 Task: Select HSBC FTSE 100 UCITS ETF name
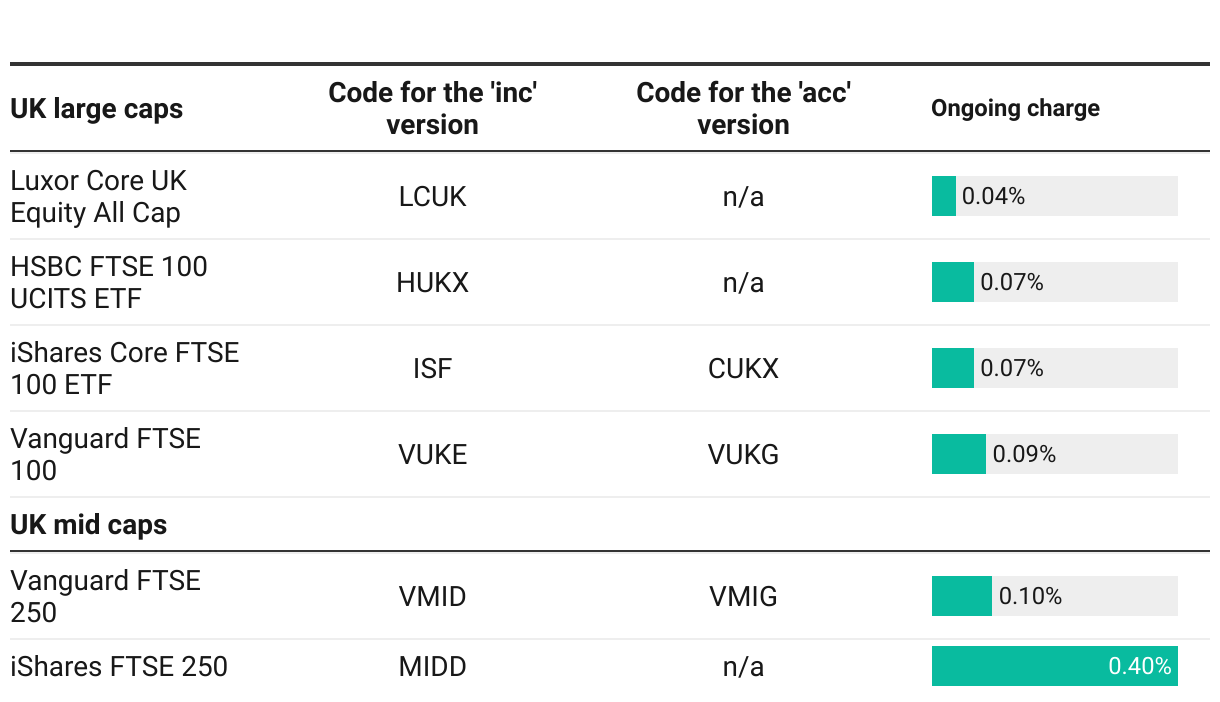tap(108, 282)
